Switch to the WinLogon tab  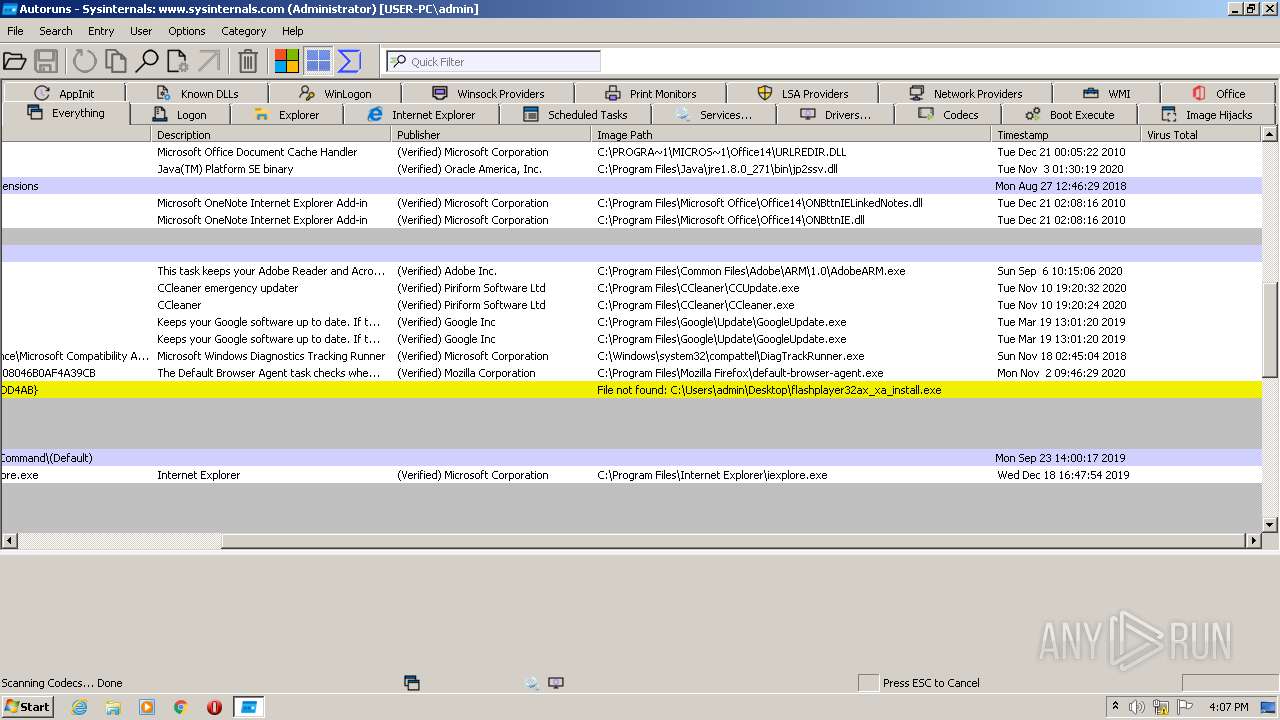click(335, 93)
